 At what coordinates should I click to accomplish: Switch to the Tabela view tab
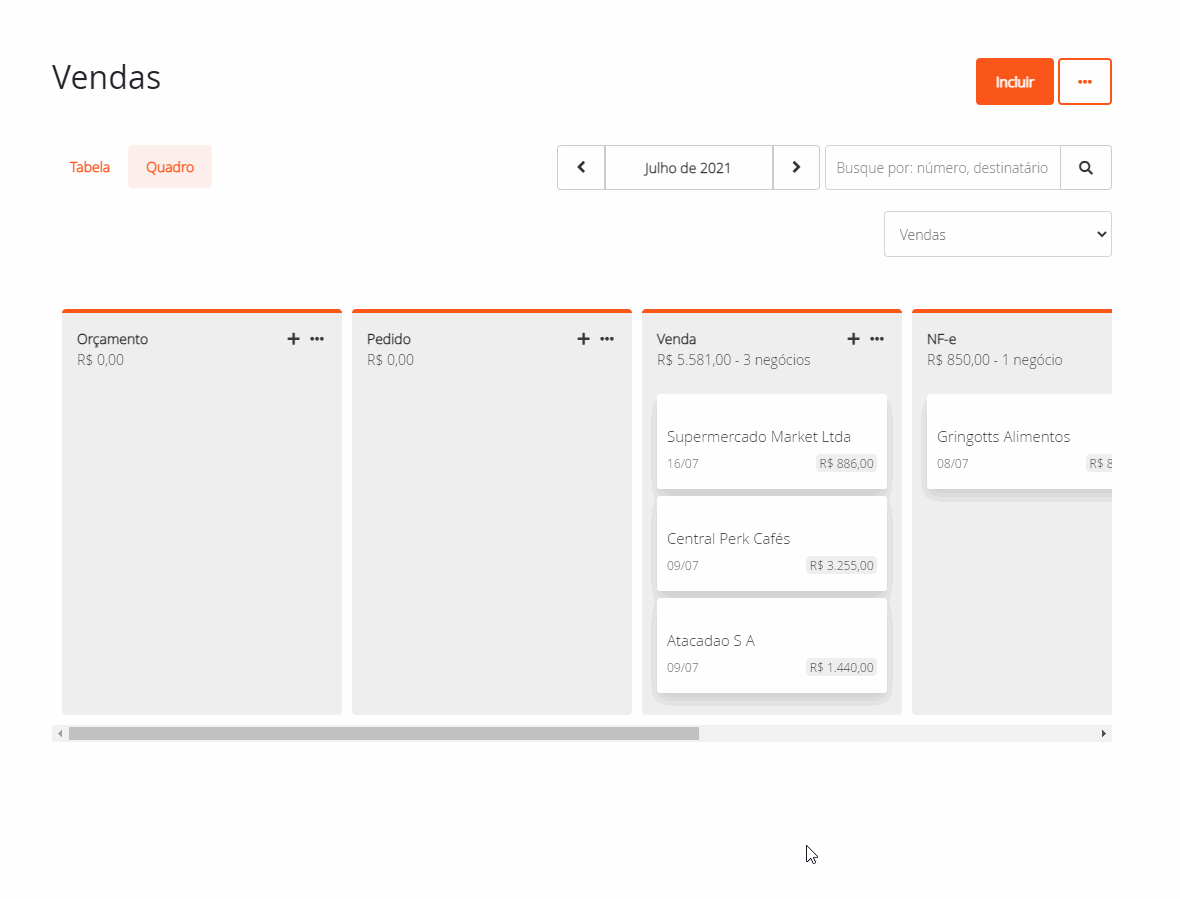(x=90, y=167)
